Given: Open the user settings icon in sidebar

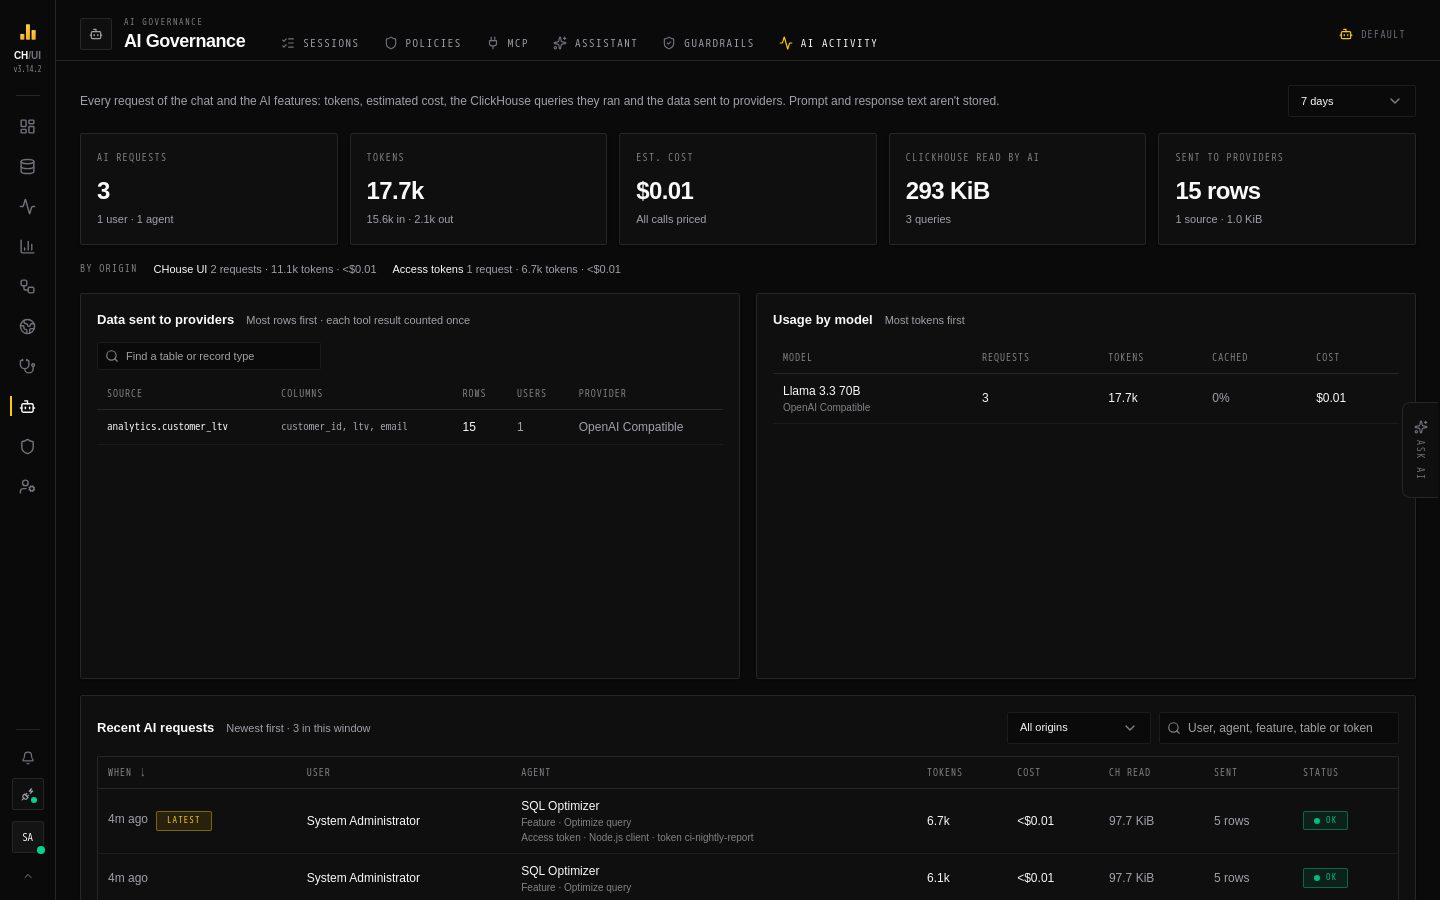Looking at the screenshot, I should (27, 487).
